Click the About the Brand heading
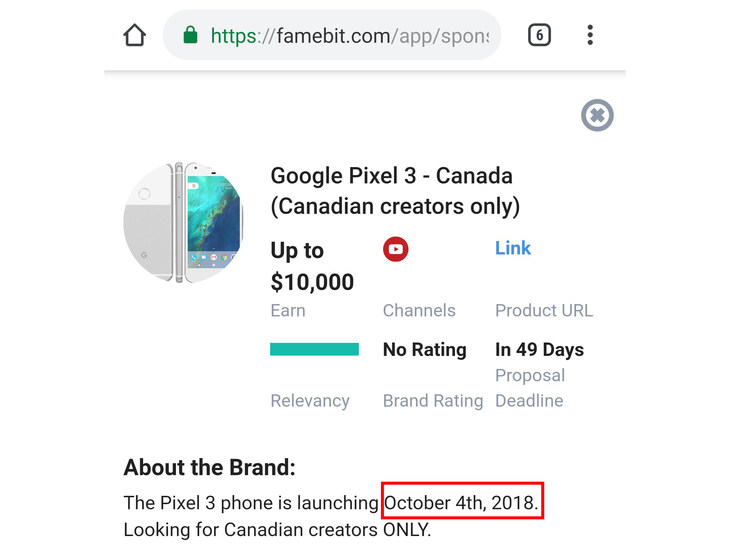 (210, 467)
